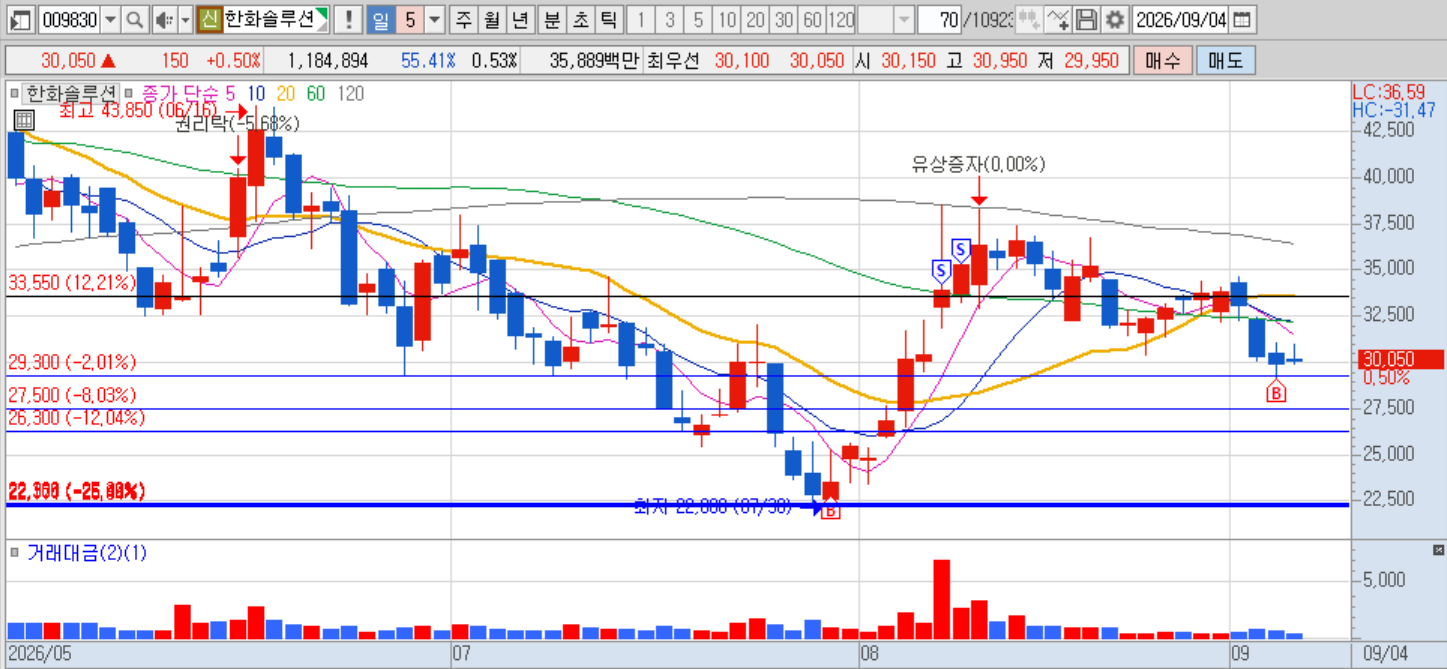Select the 30 interval preset button
Screen dimensions: 1447x669
tap(785, 19)
